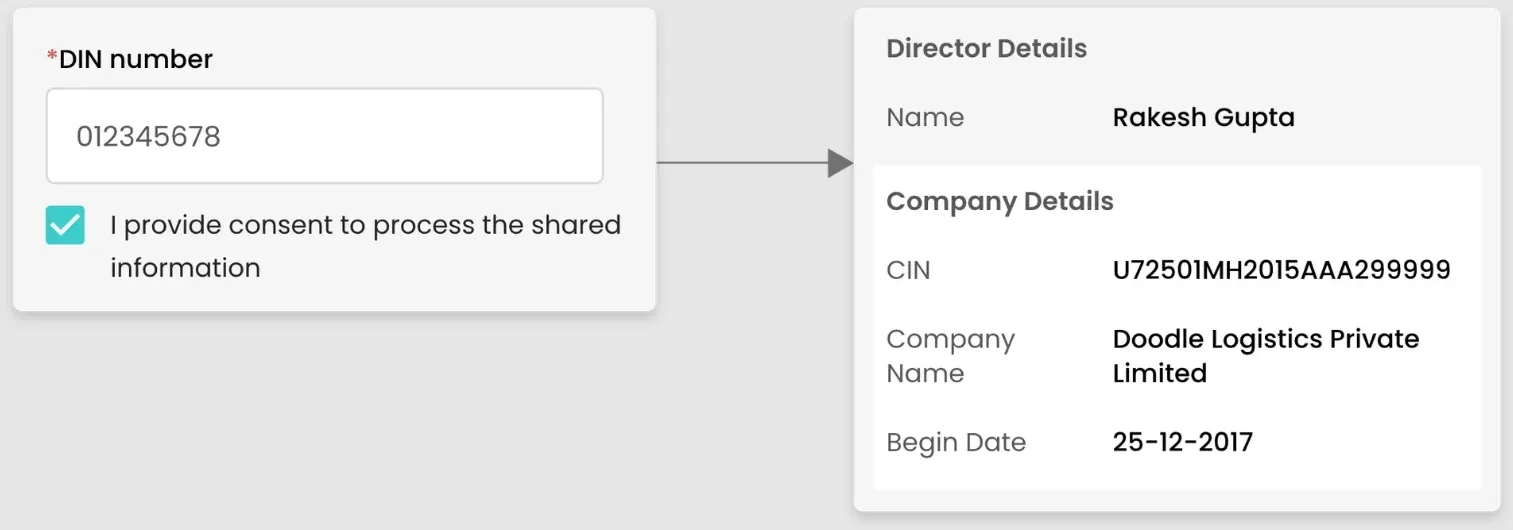This screenshot has height=530, width=1513.
Task: Click the arrowhead pointing to results card
Action: coord(840,162)
